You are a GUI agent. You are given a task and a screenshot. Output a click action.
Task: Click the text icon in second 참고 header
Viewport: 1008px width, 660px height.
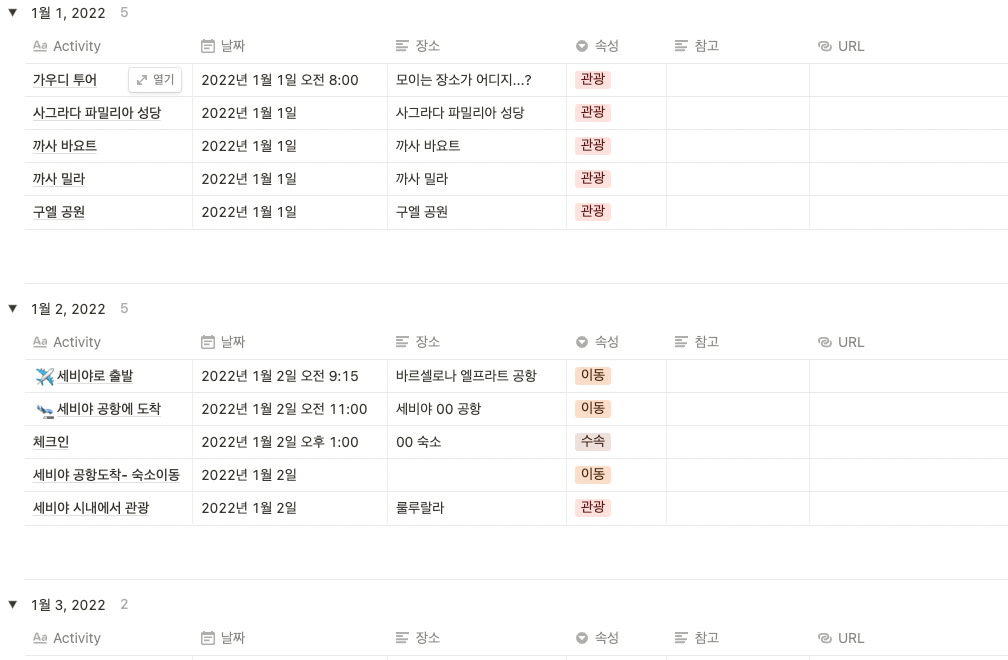pyautogui.click(x=681, y=342)
